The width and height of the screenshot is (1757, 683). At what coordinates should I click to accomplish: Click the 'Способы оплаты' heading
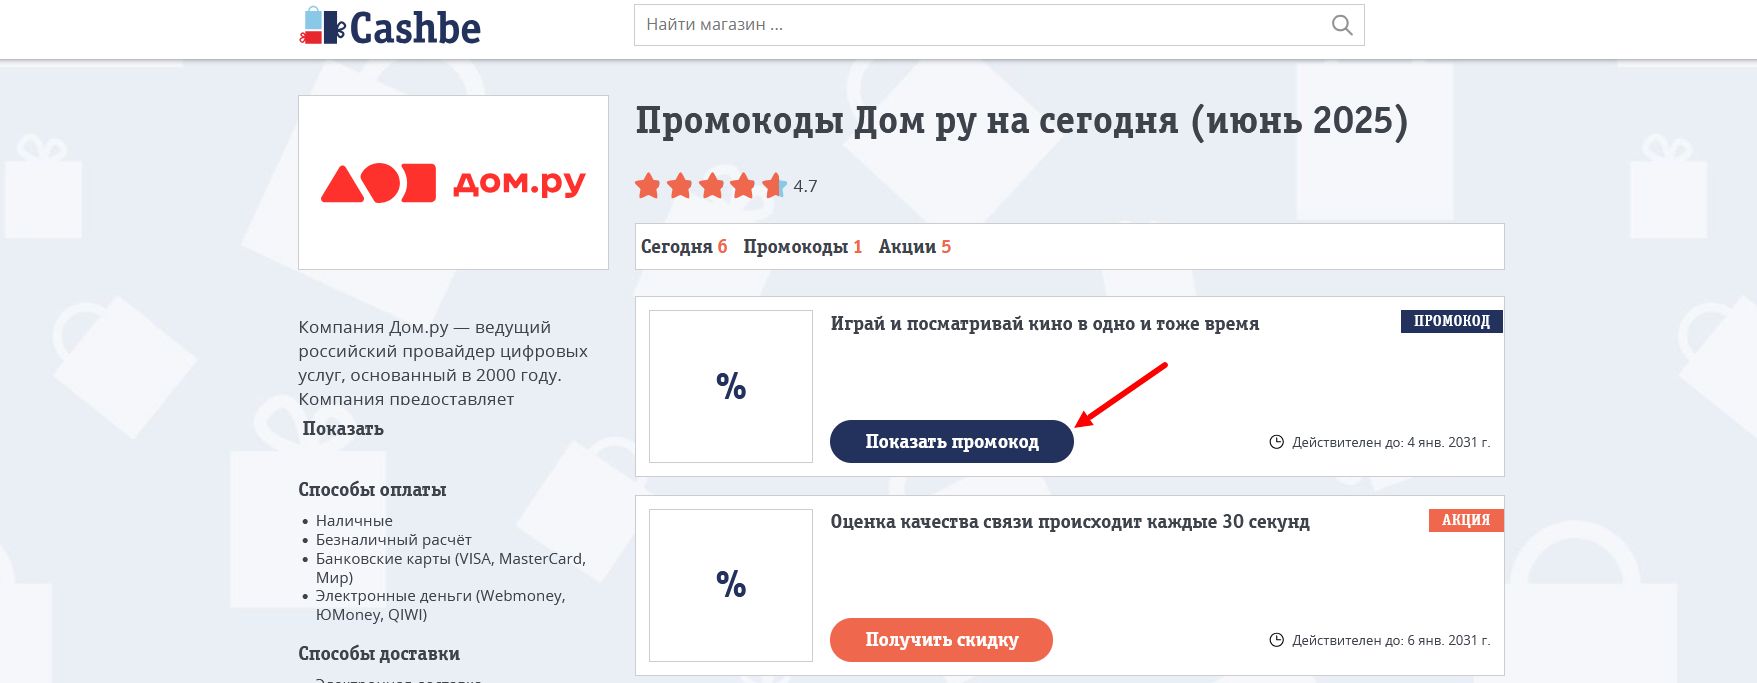tap(372, 490)
